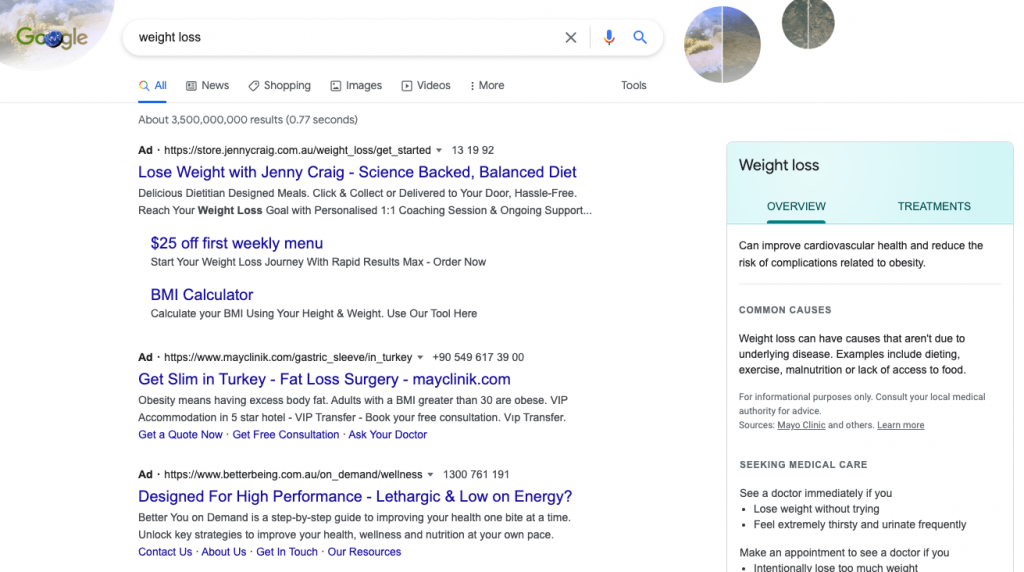Image resolution: width=1024 pixels, height=572 pixels.
Task: Click the Jenny Craig phone number 13 19 92
Action: pyautogui.click(x=473, y=150)
